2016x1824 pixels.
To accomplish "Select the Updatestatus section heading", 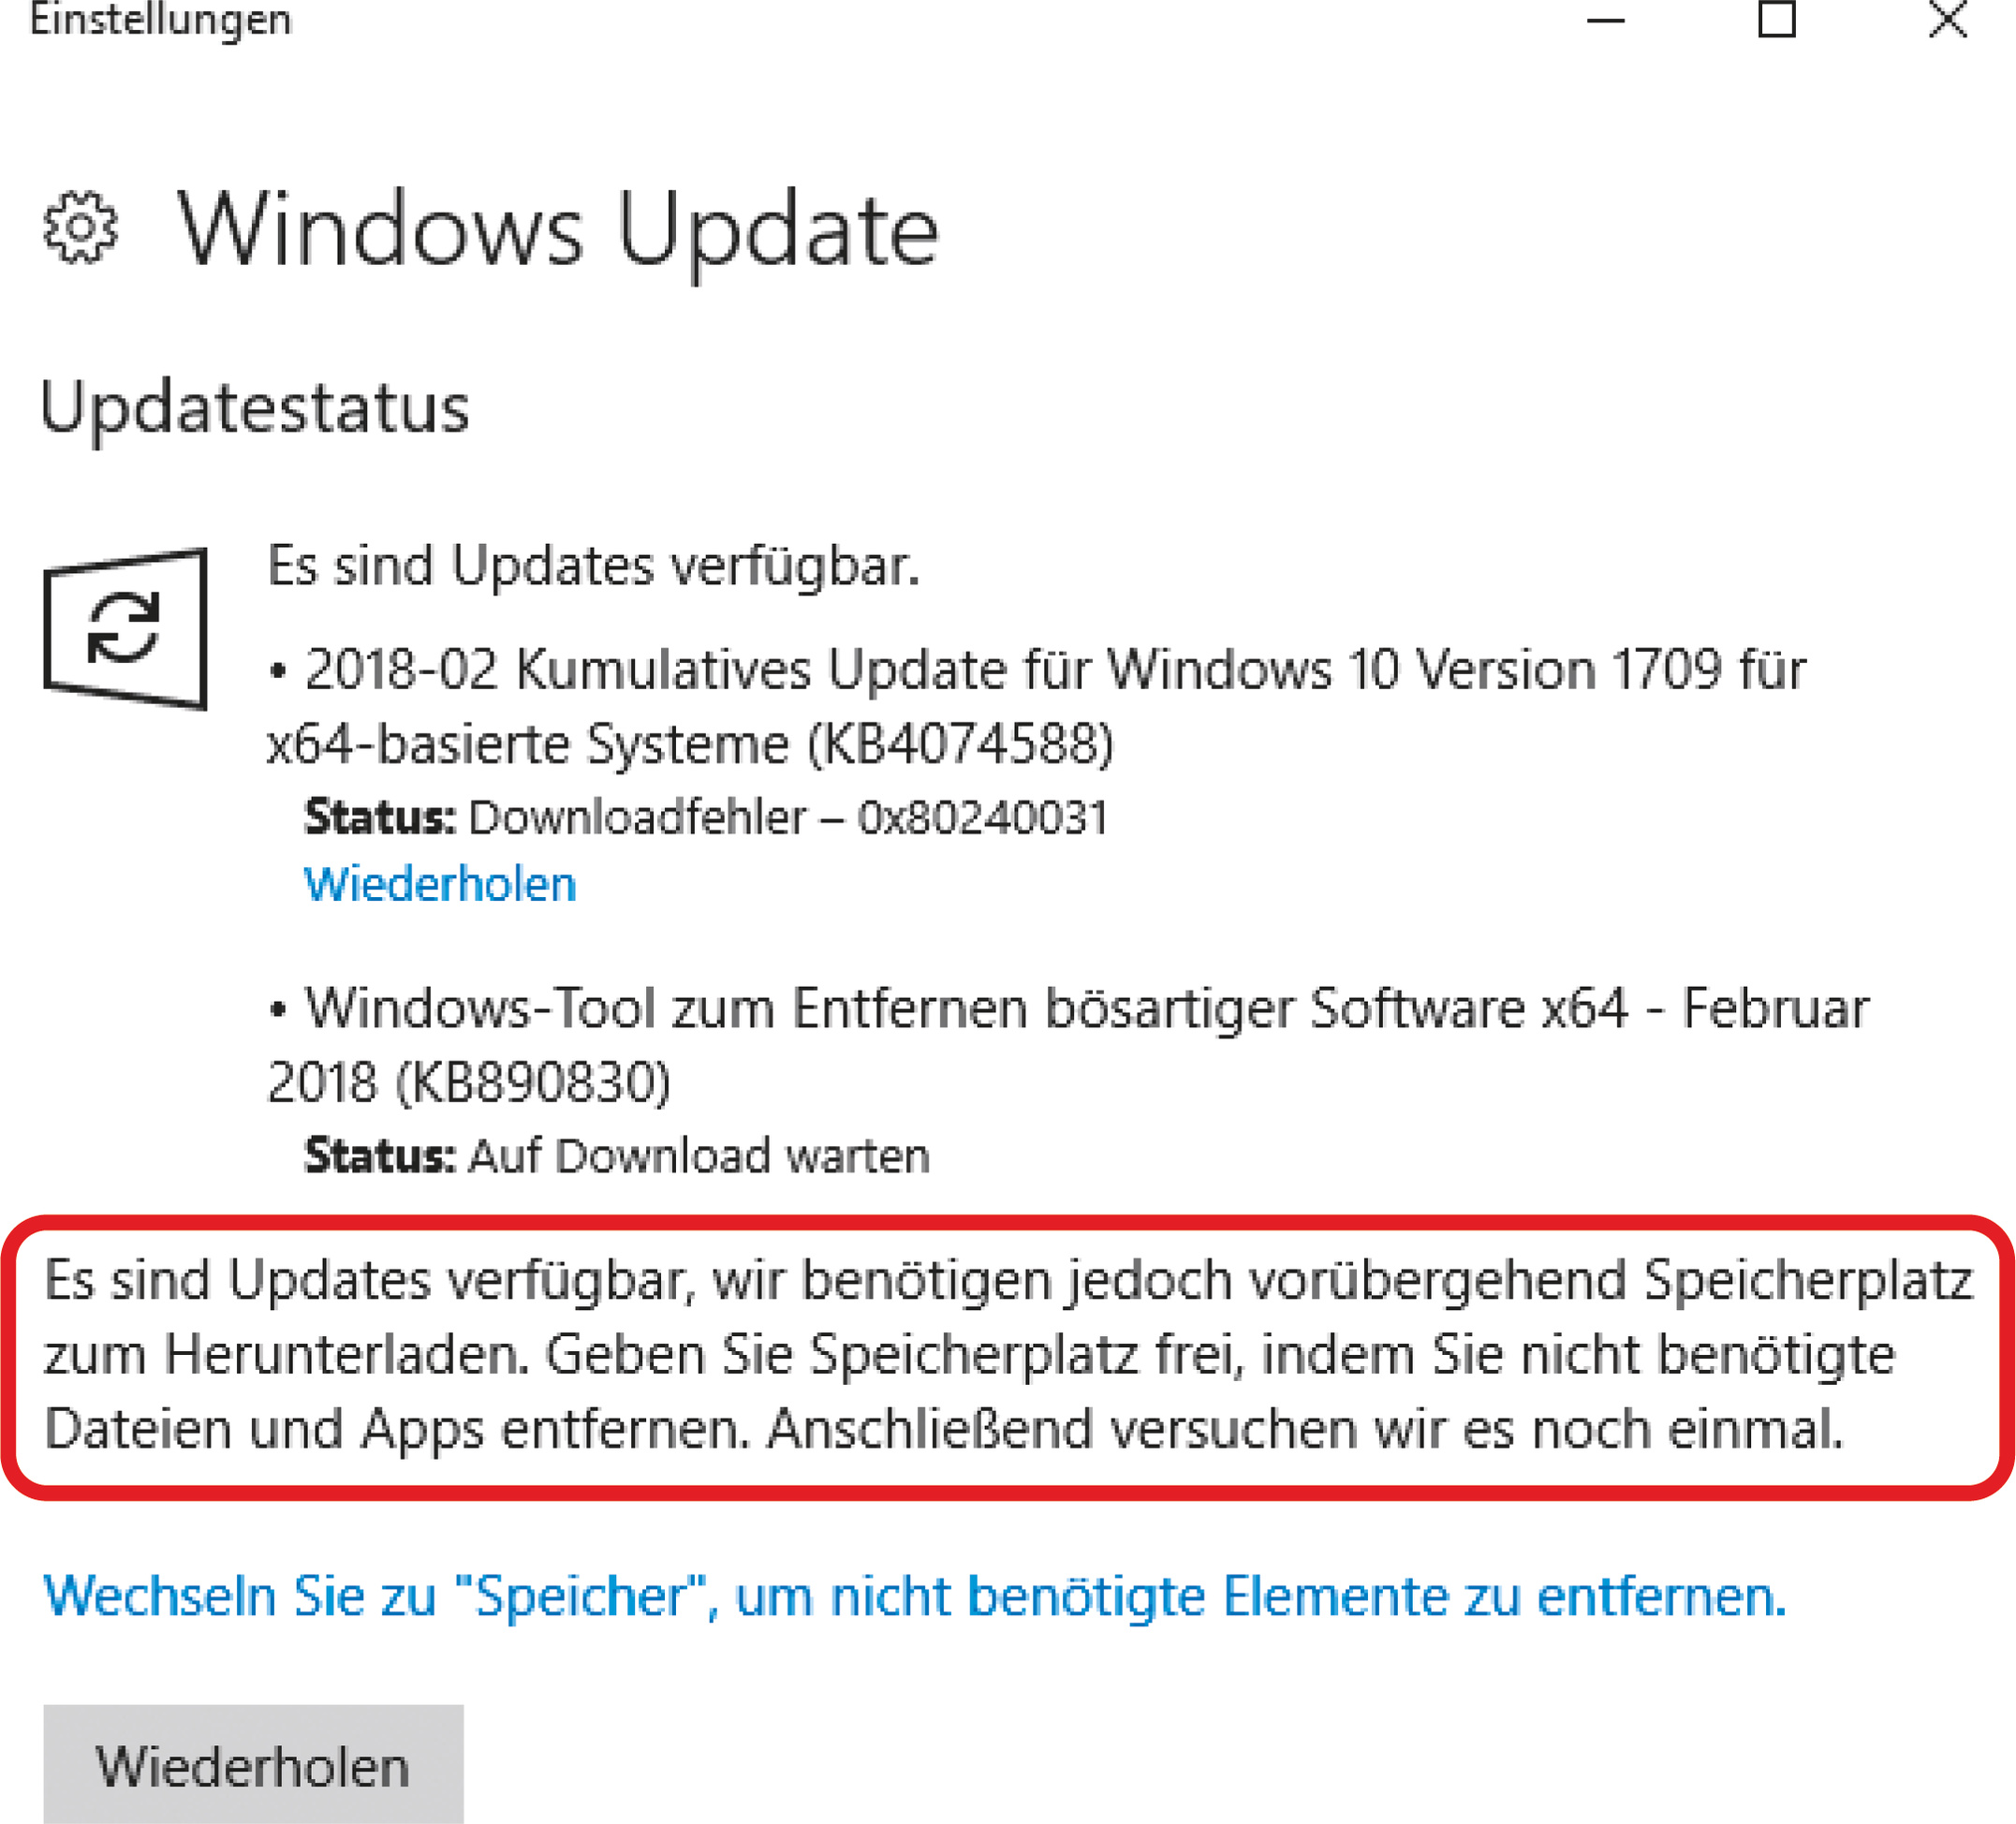I will pos(254,408).
